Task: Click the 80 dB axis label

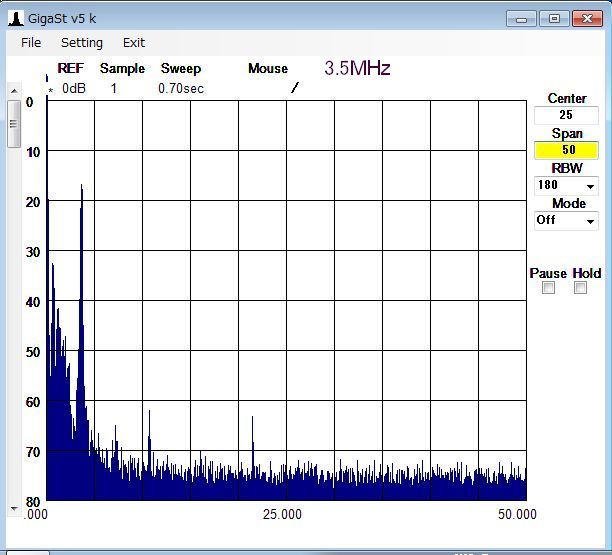Action: 33,502
